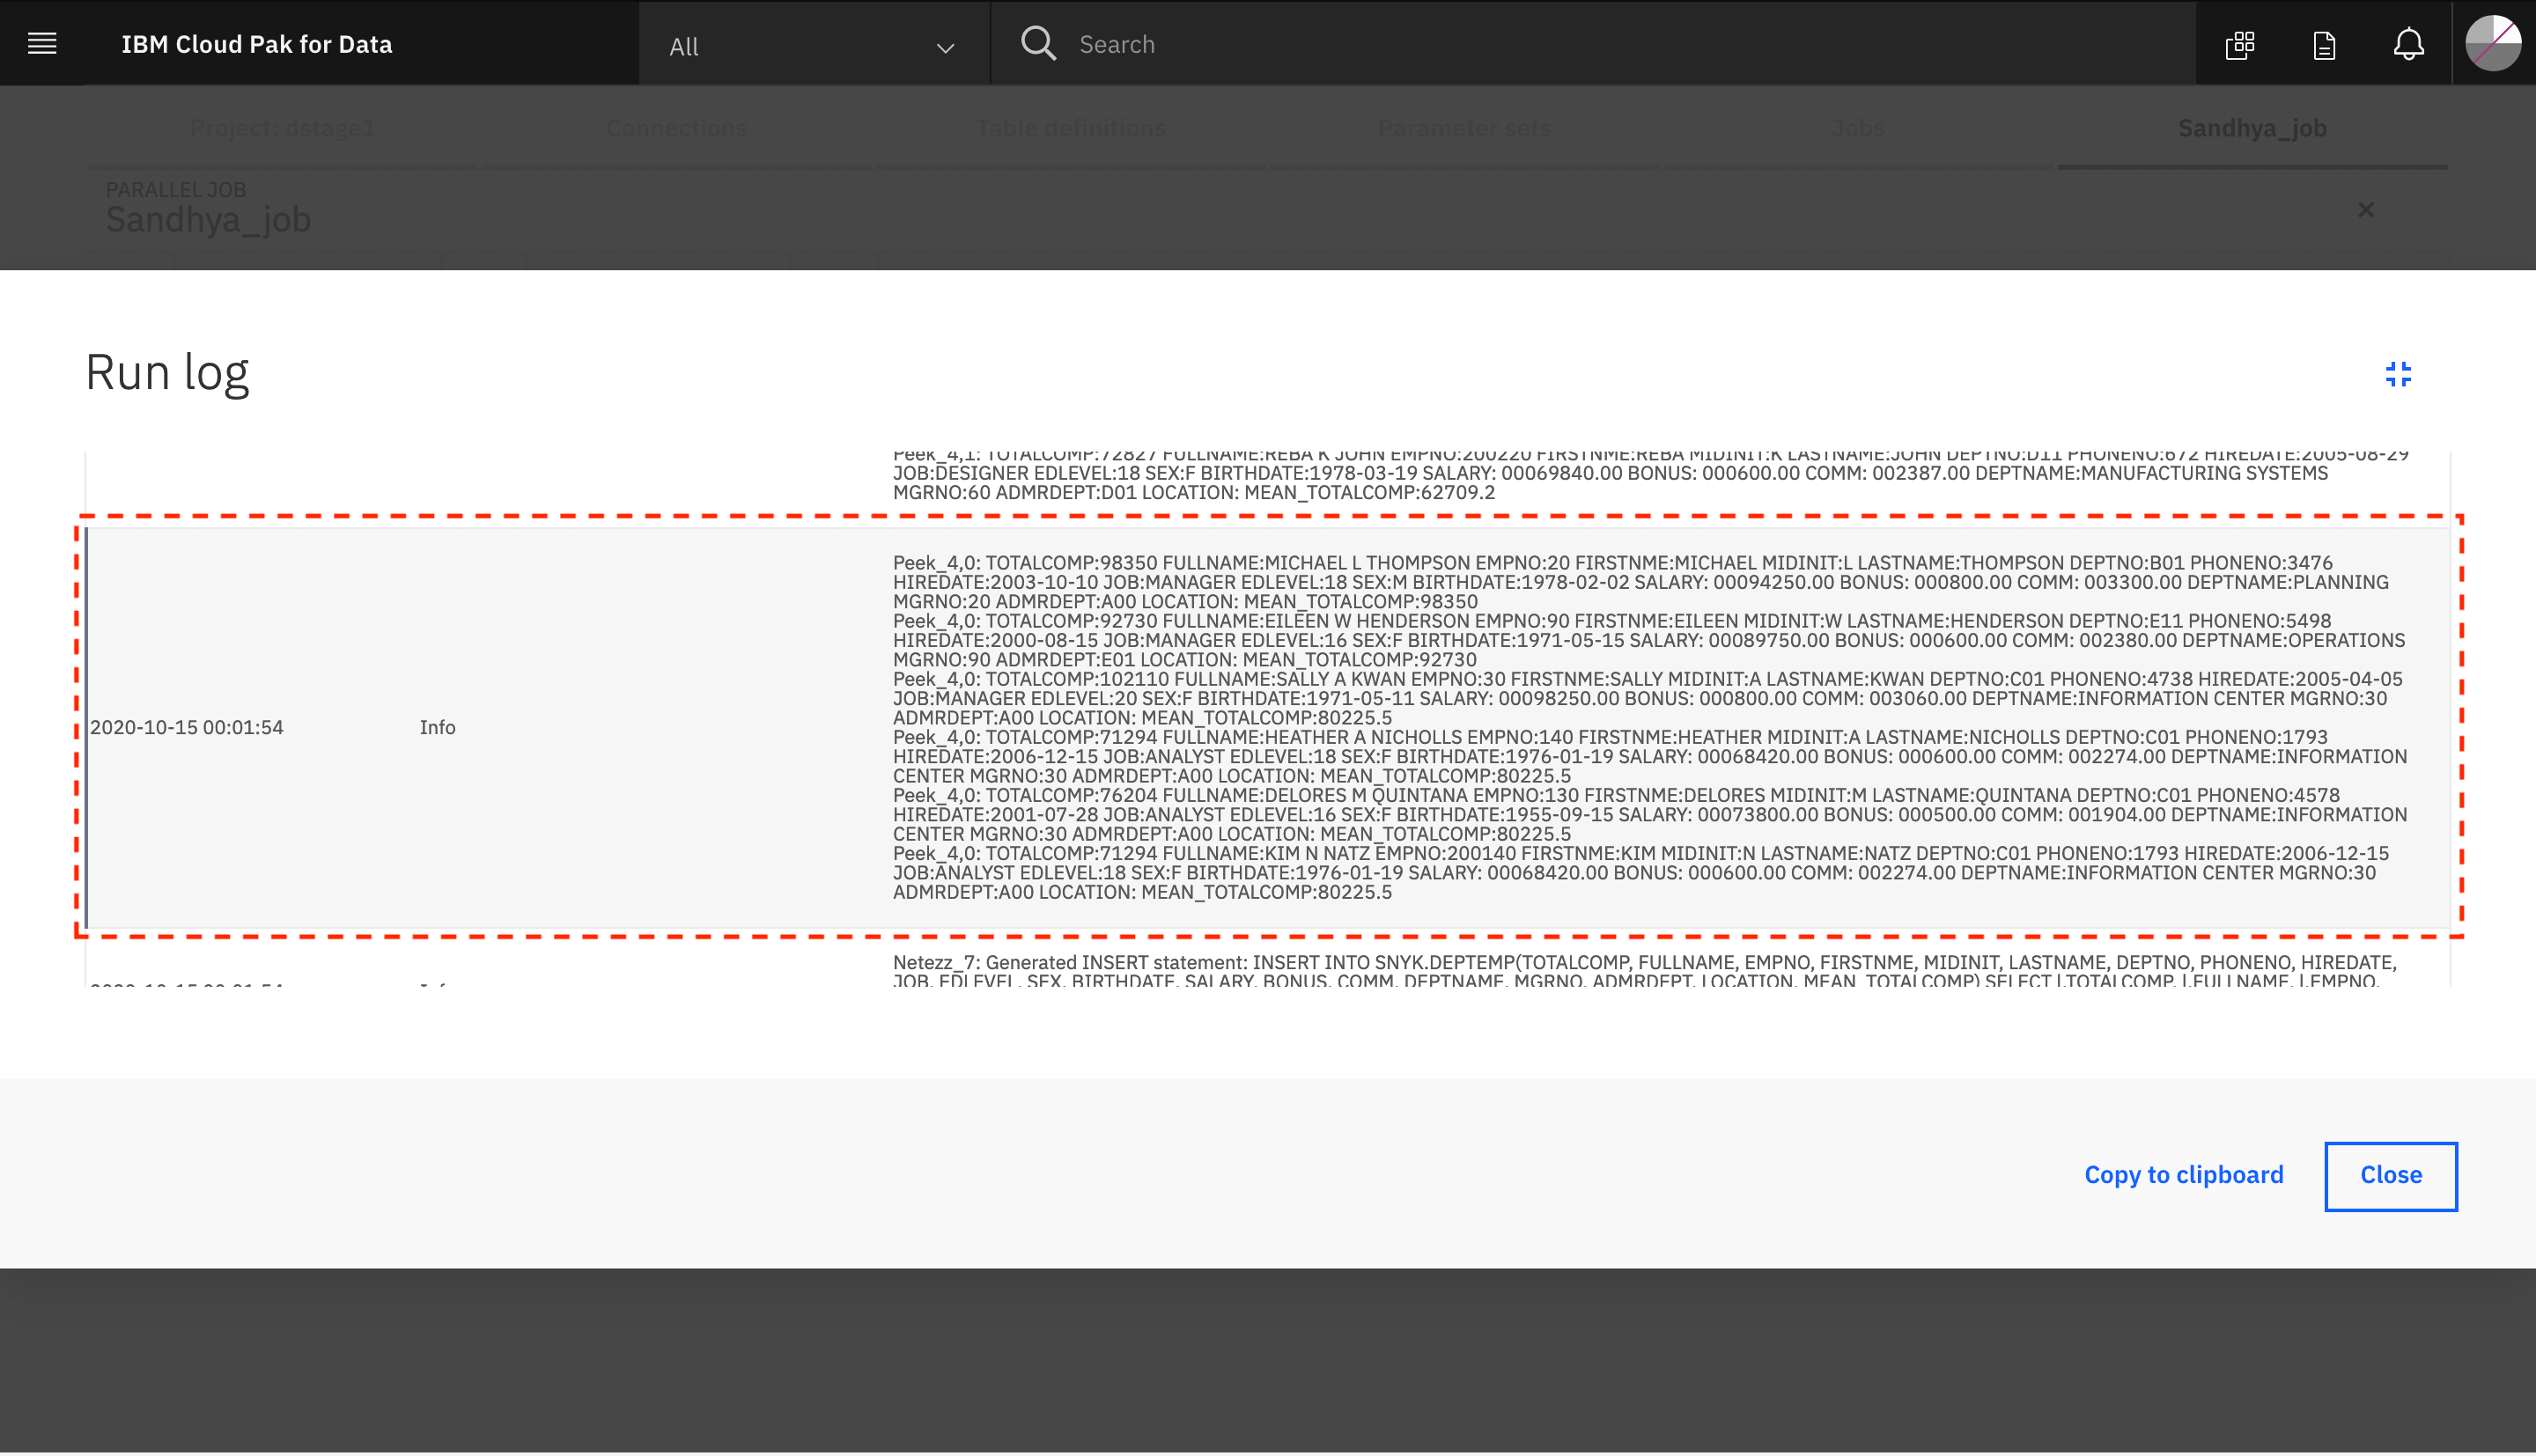Click the dropdown chevron next to All
The image size is (2536, 1456).
(x=945, y=47)
